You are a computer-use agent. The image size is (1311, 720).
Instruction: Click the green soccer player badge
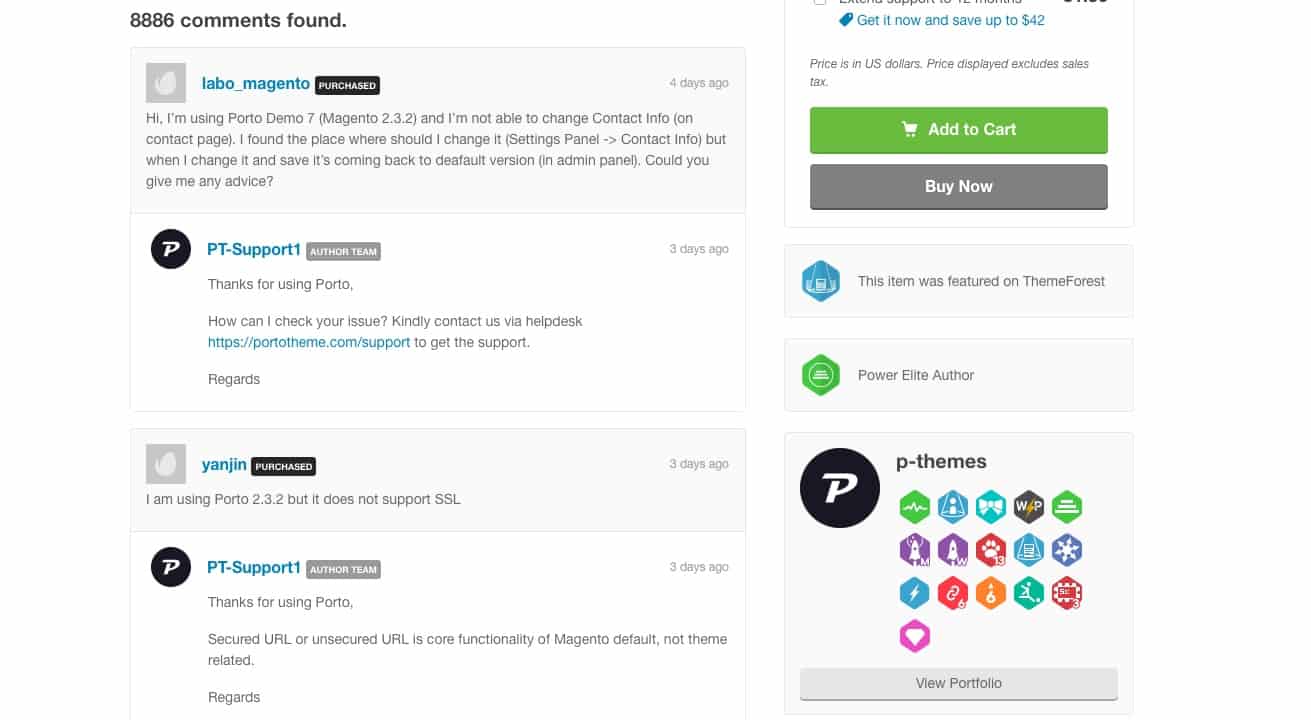[x=1029, y=593]
